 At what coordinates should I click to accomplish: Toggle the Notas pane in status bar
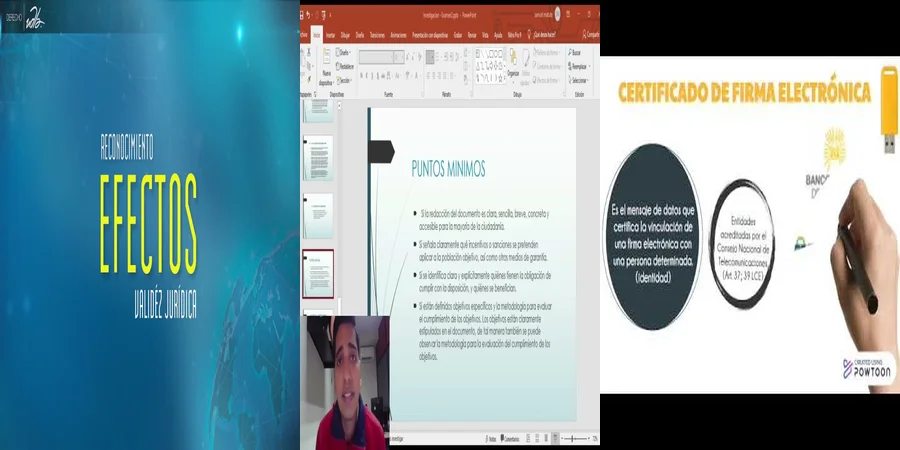point(491,439)
